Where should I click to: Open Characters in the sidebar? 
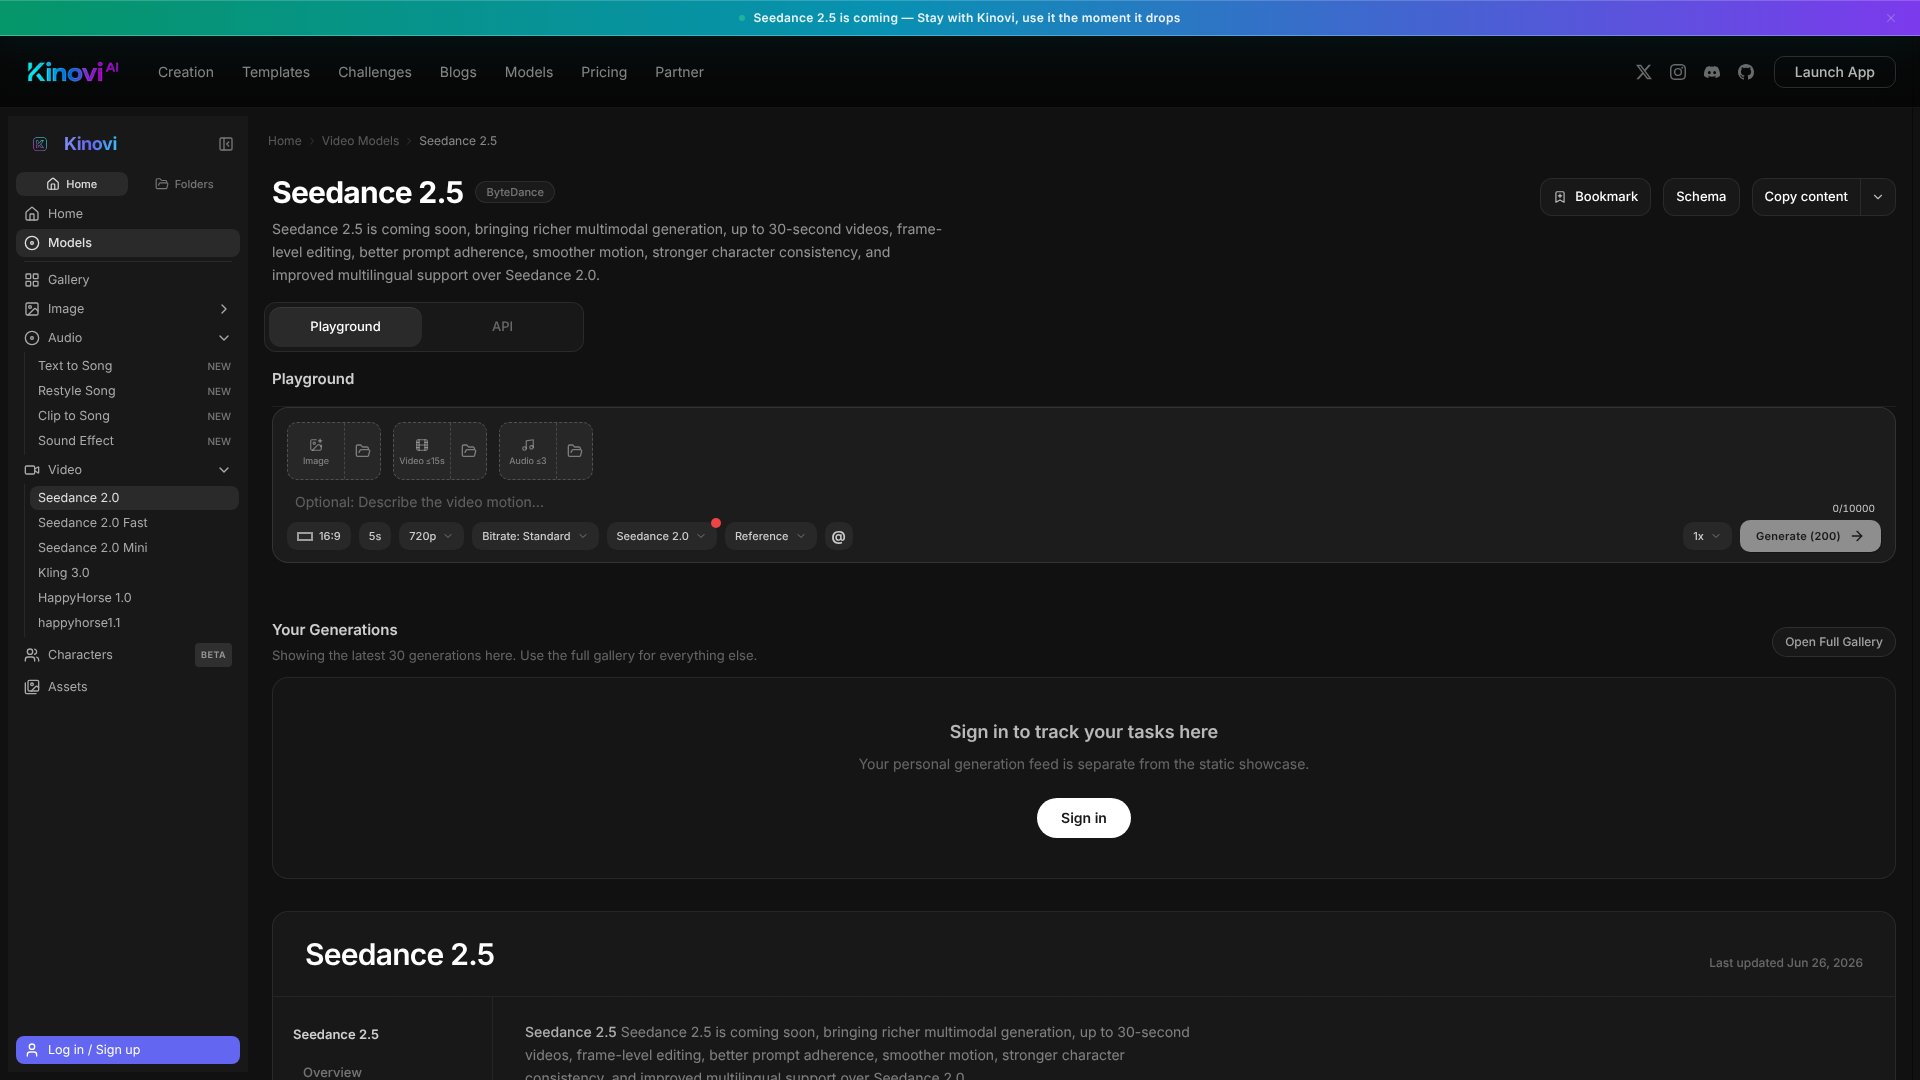(x=128, y=655)
